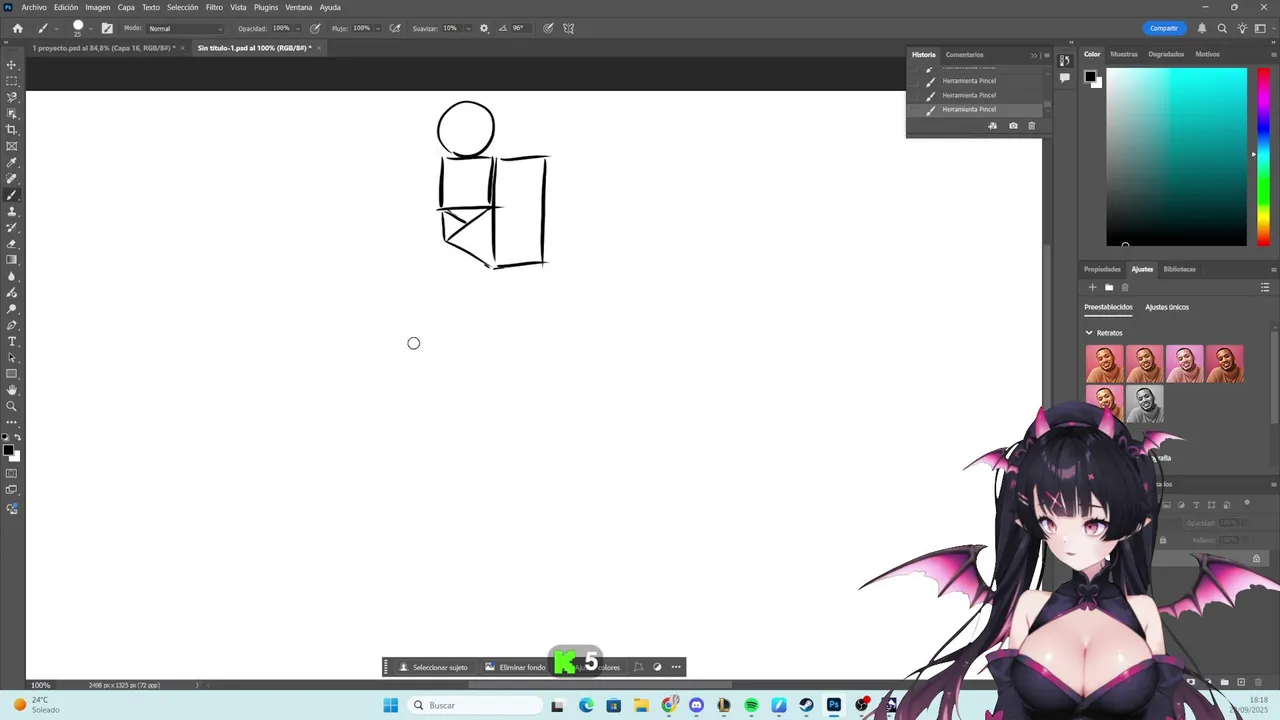
Task: Select the History Brush tool
Action: (x=12, y=227)
